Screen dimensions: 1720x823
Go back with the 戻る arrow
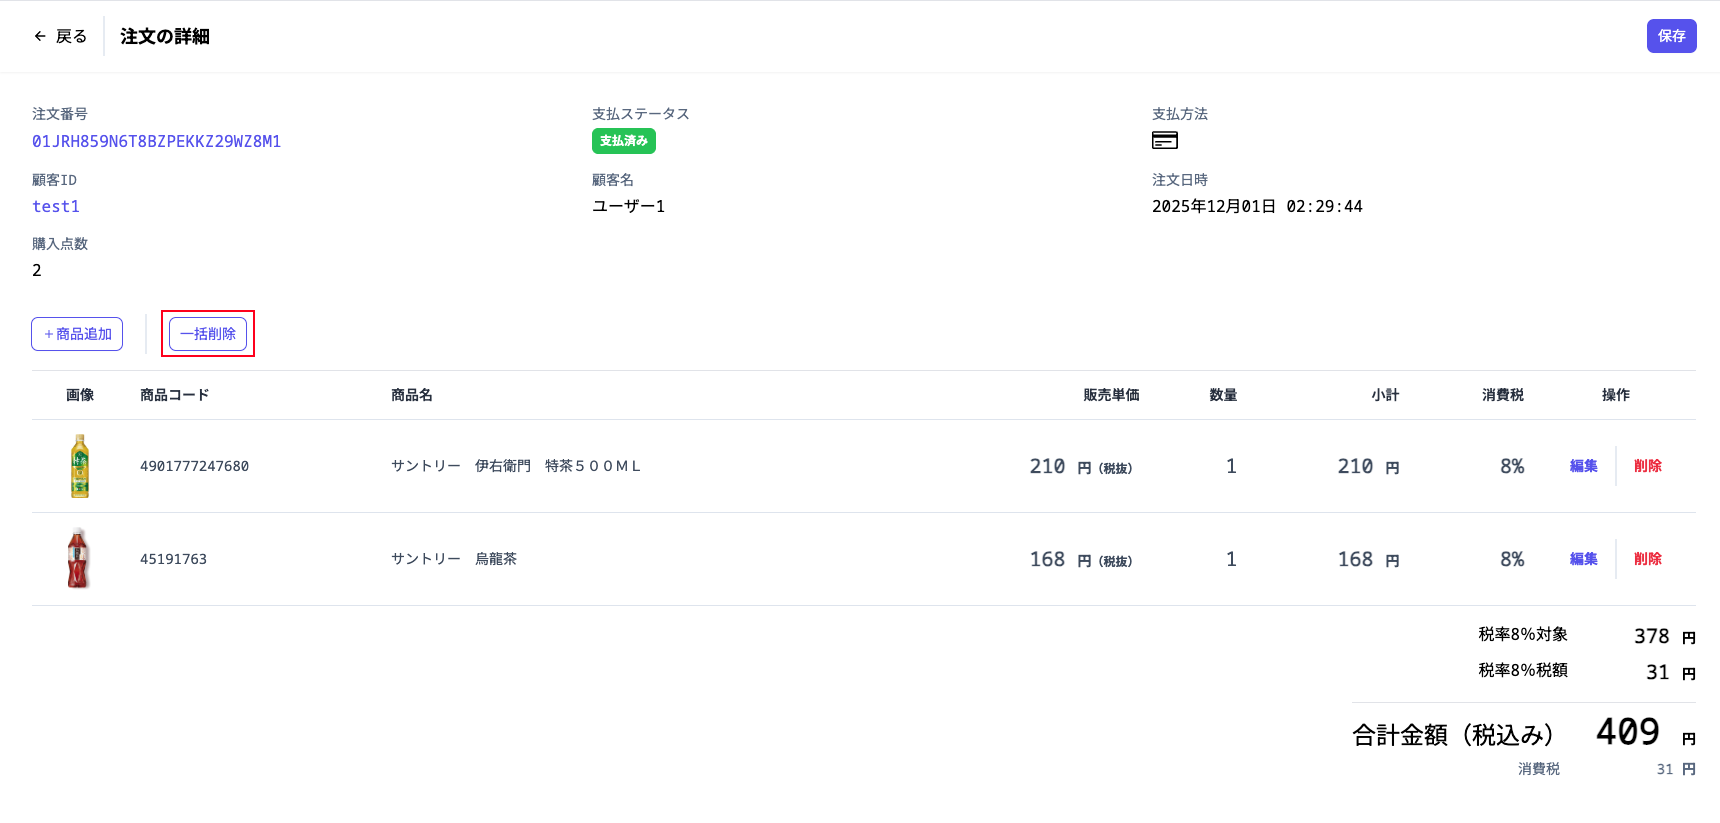click(60, 36)
